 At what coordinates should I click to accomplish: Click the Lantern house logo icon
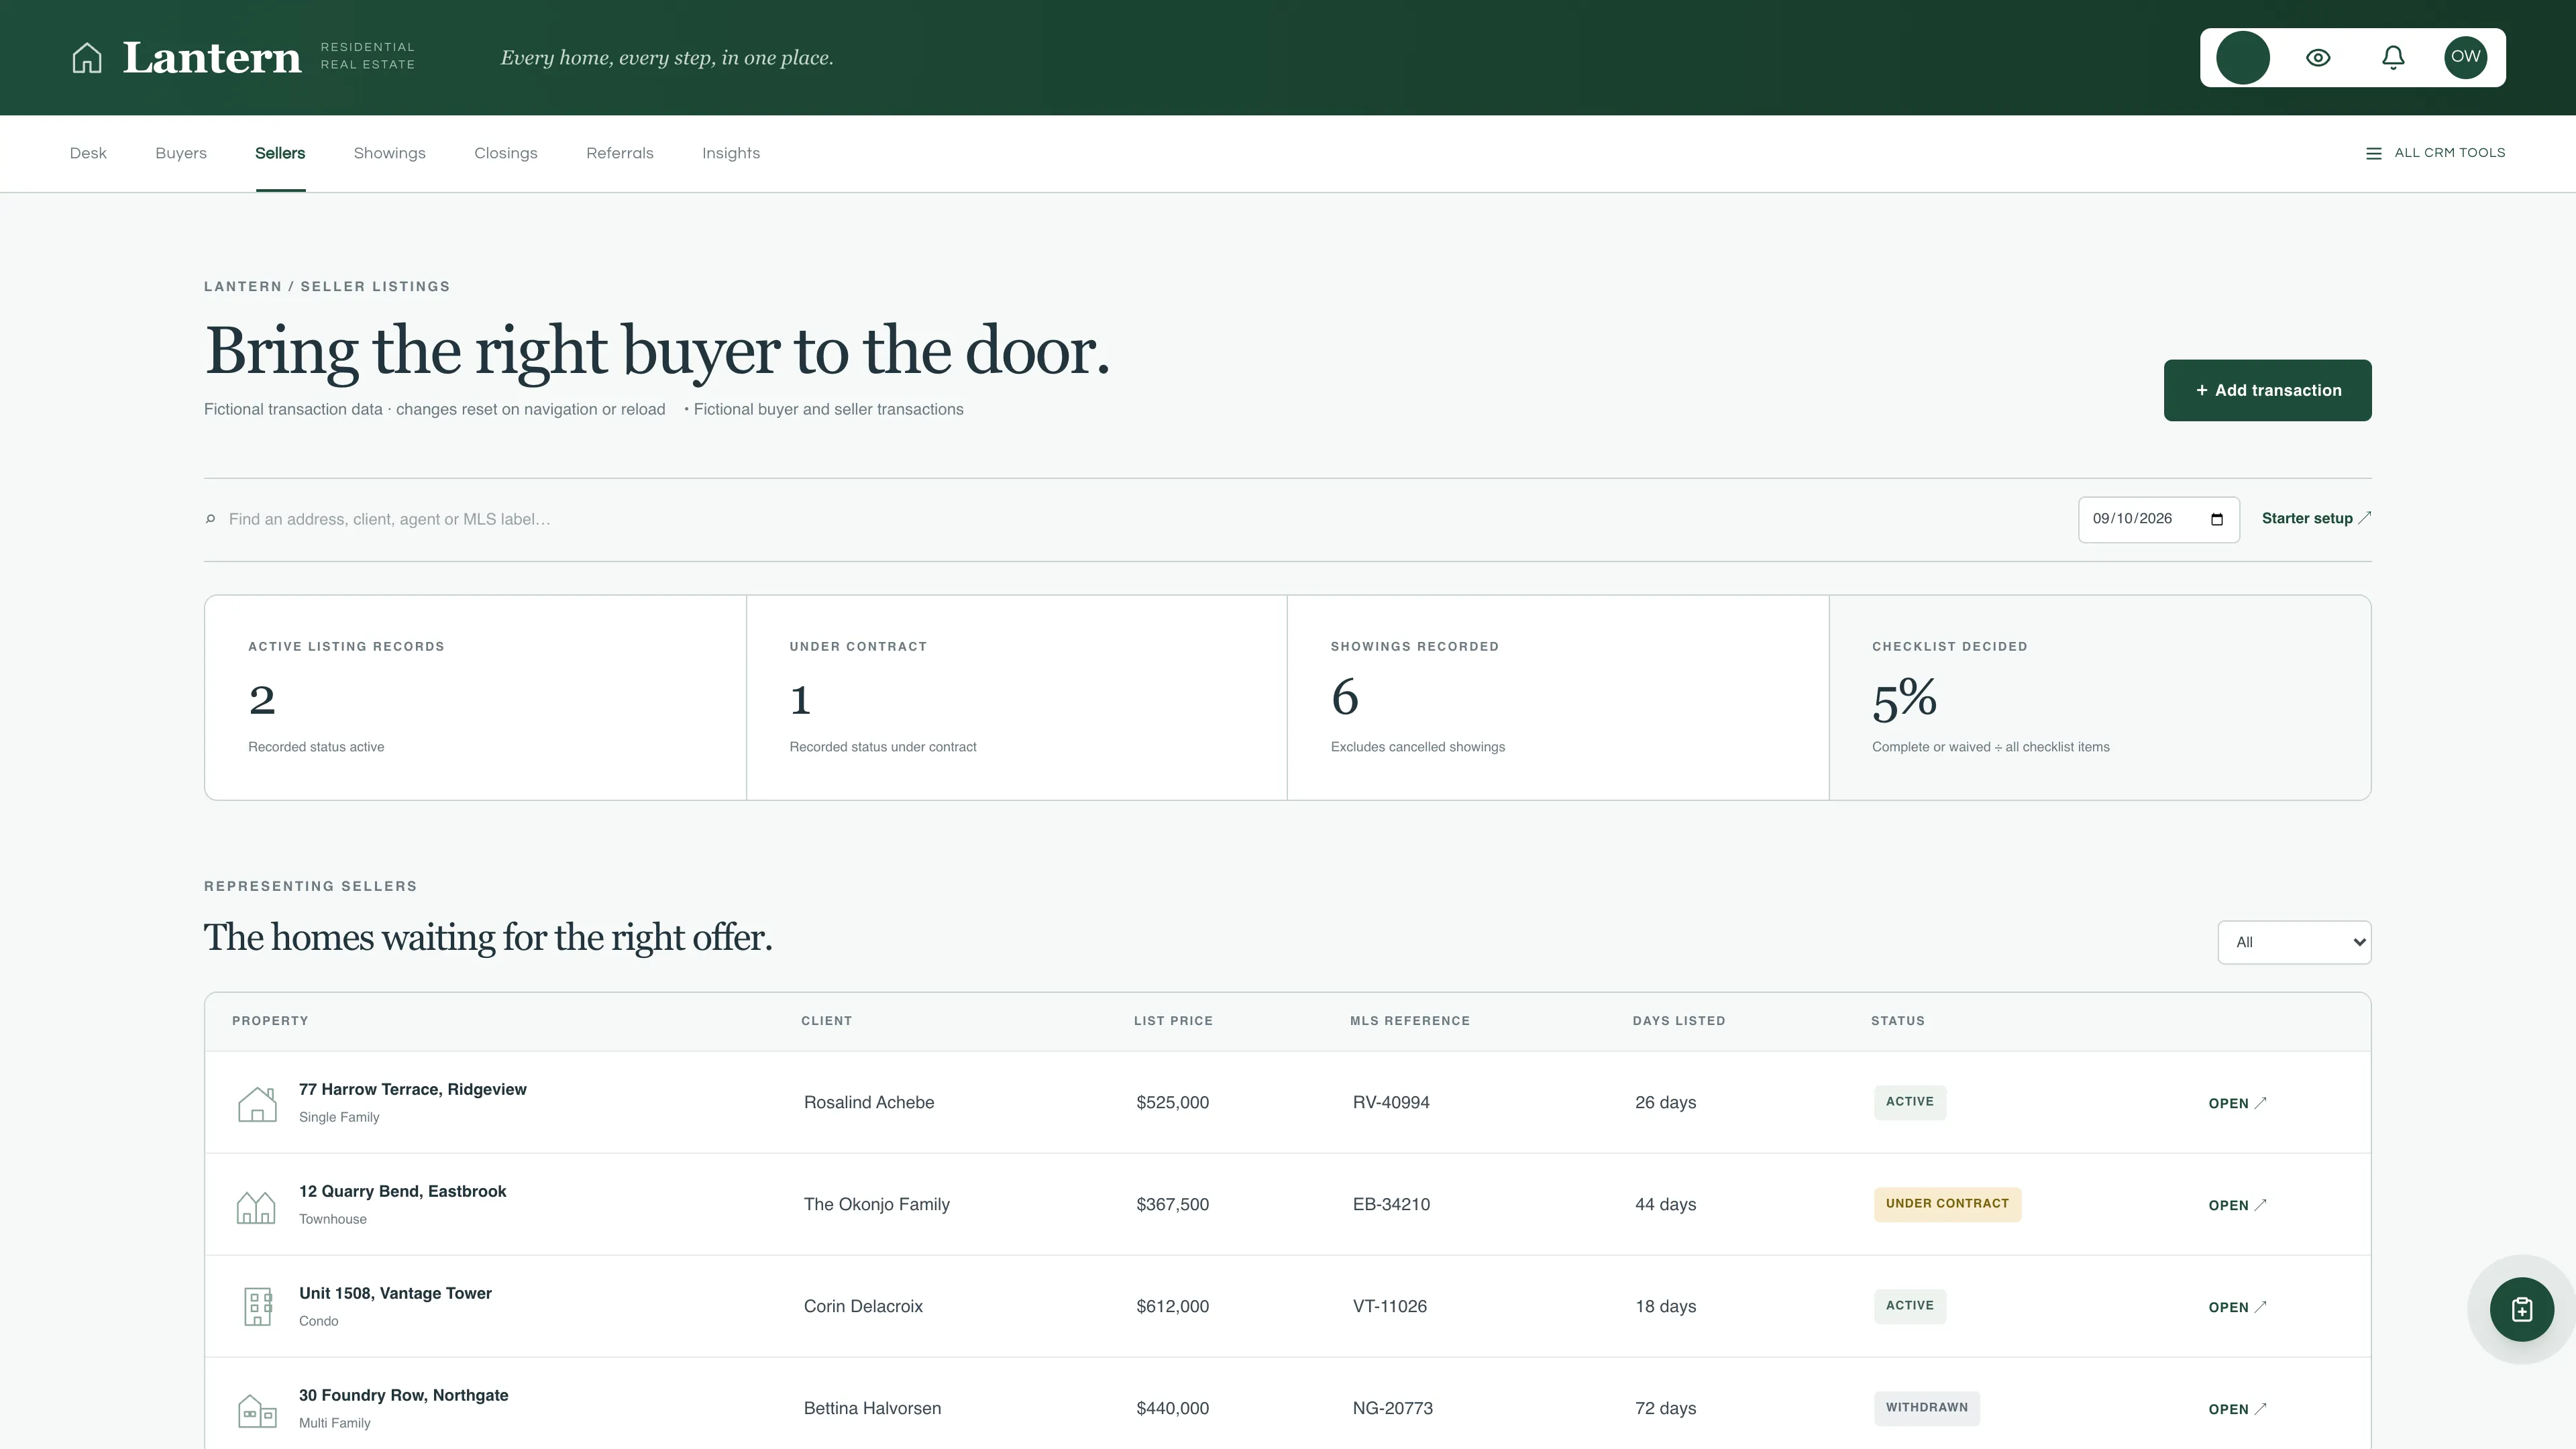87,58
